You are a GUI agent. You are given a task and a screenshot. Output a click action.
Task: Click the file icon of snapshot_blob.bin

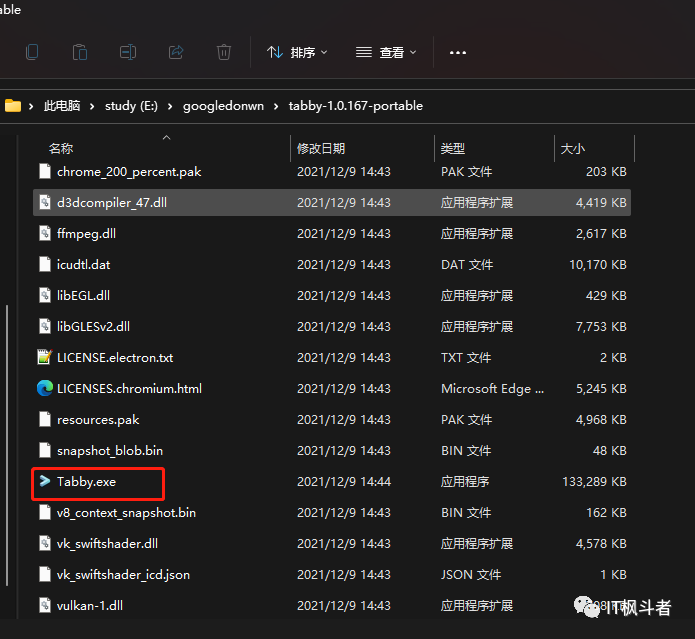coord(45,450)
